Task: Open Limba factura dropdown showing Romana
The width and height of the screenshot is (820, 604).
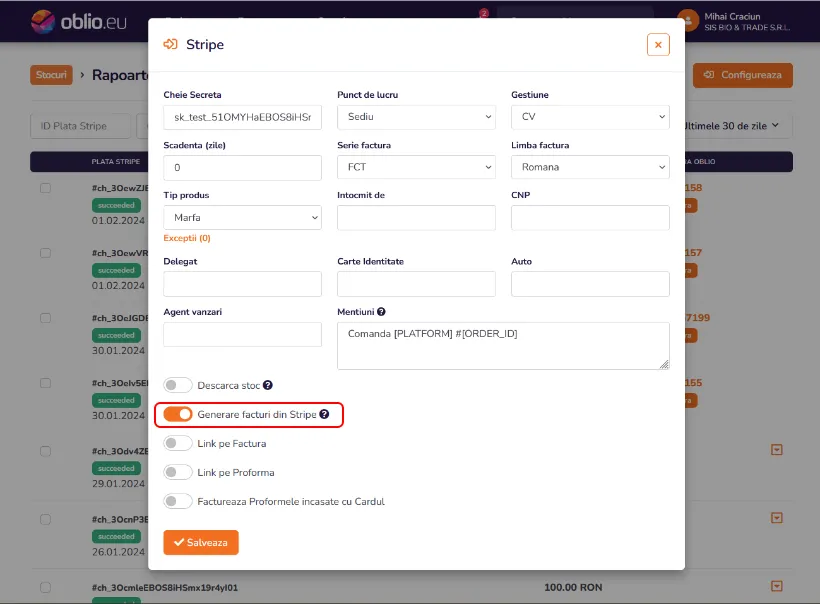Action: (590, 167)
